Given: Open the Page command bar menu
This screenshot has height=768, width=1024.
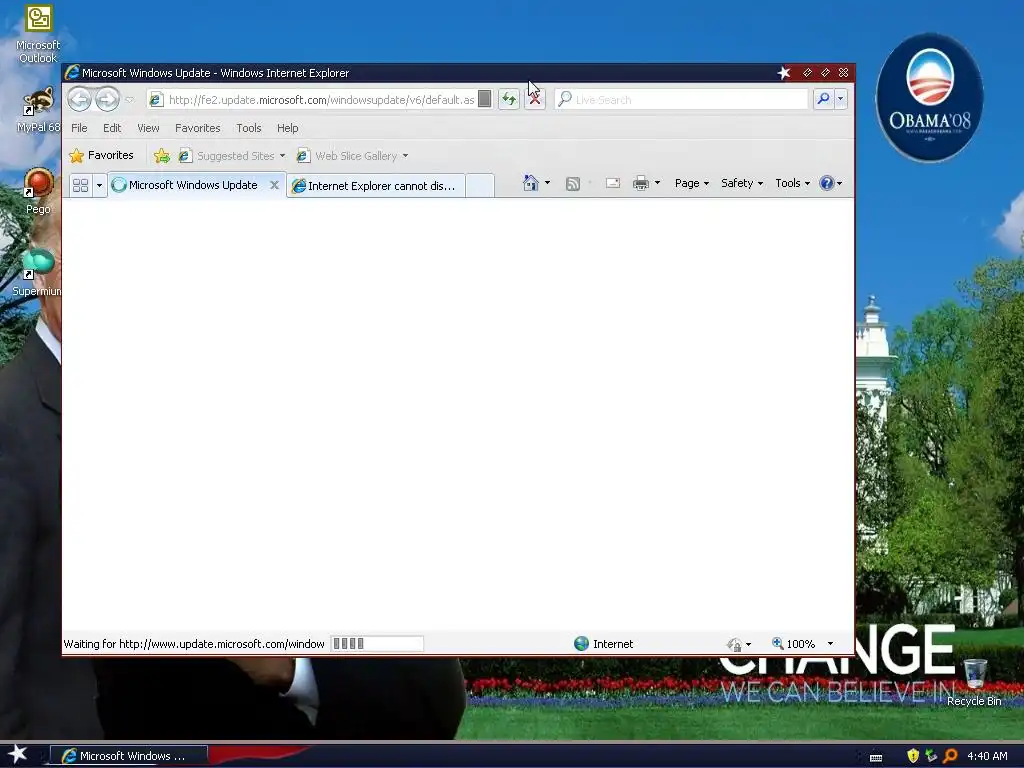Looking at the screenshot, I should pyautogui.click(x=692, y=184).
